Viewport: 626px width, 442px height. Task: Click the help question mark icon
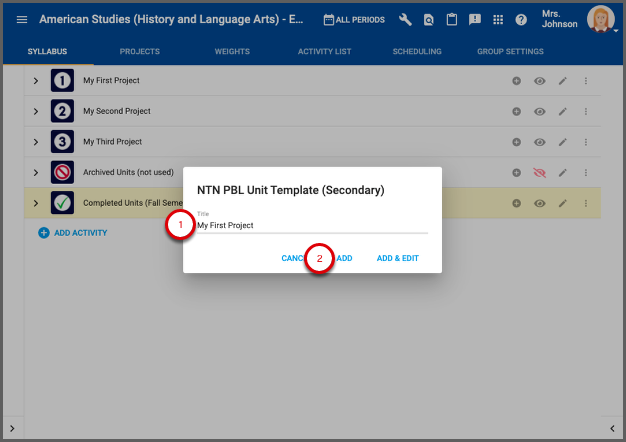(521, 20)
